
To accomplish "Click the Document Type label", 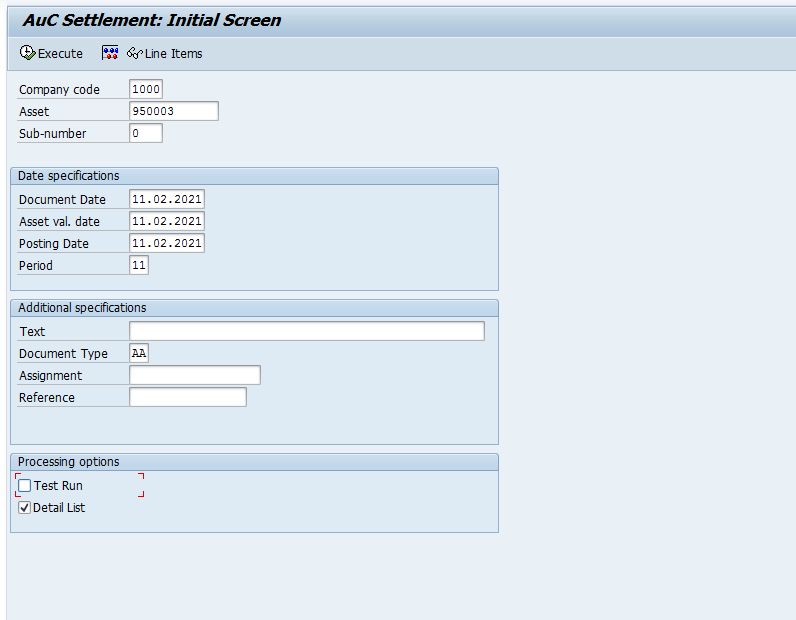I will [63, 354].
